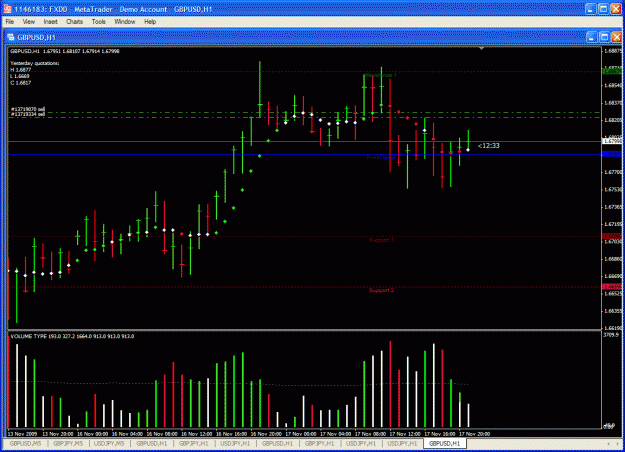Select the active white GBPUSD,H1 tab
The width and height of the screenshot is (625, 452).
[444, 443]
